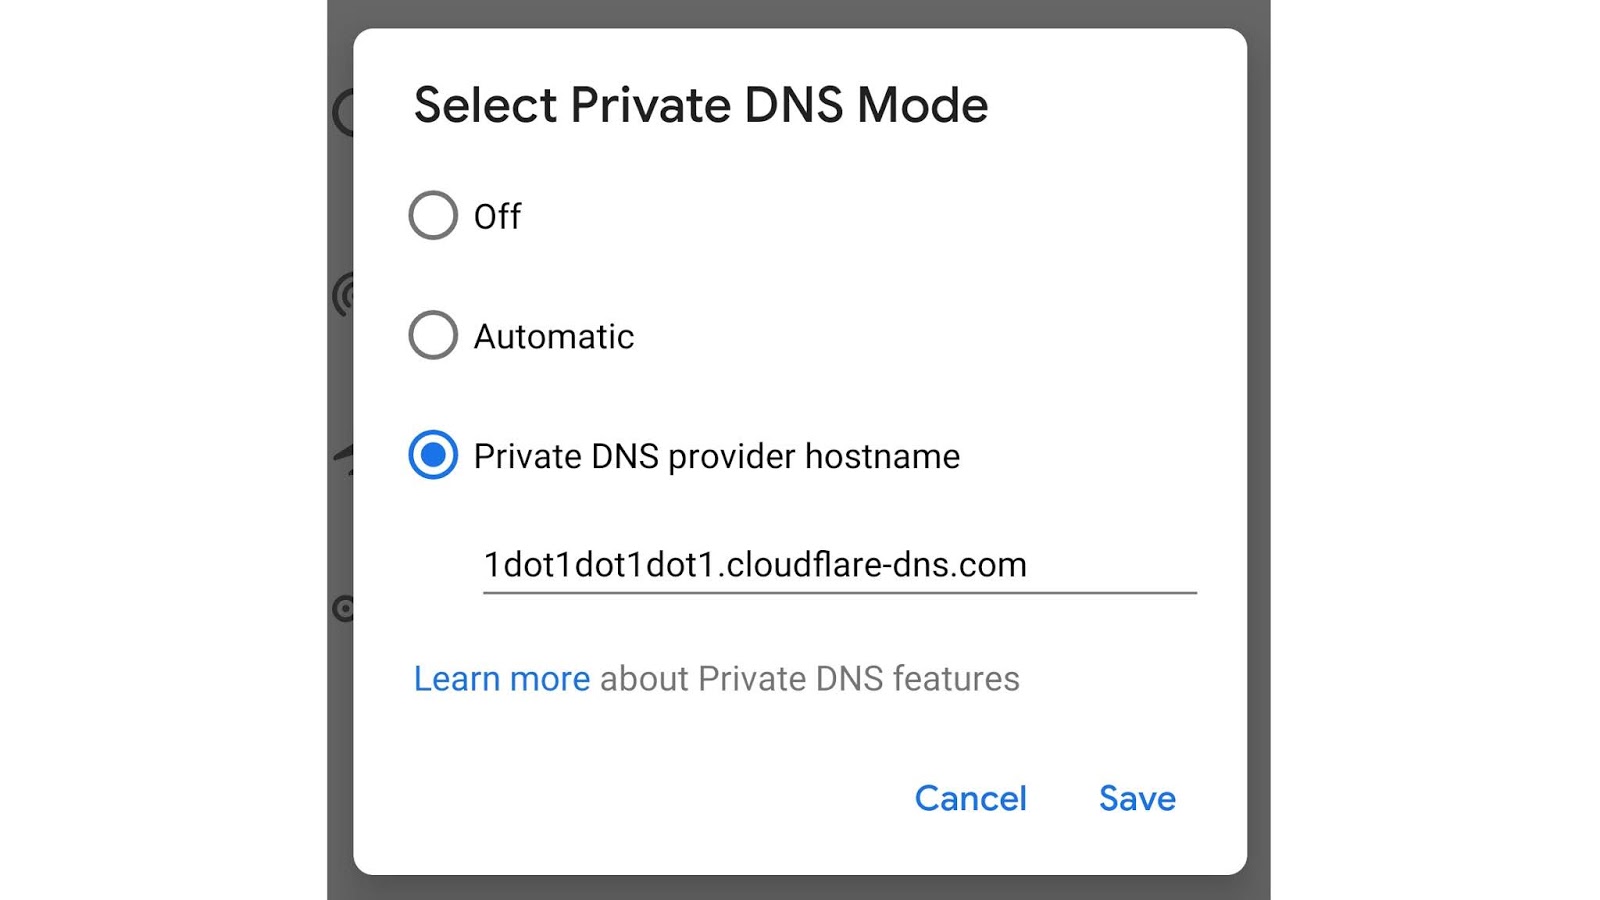Screen dimensions: 1600x900
Task: Click the "Off" option label
Action: (497, 216)
